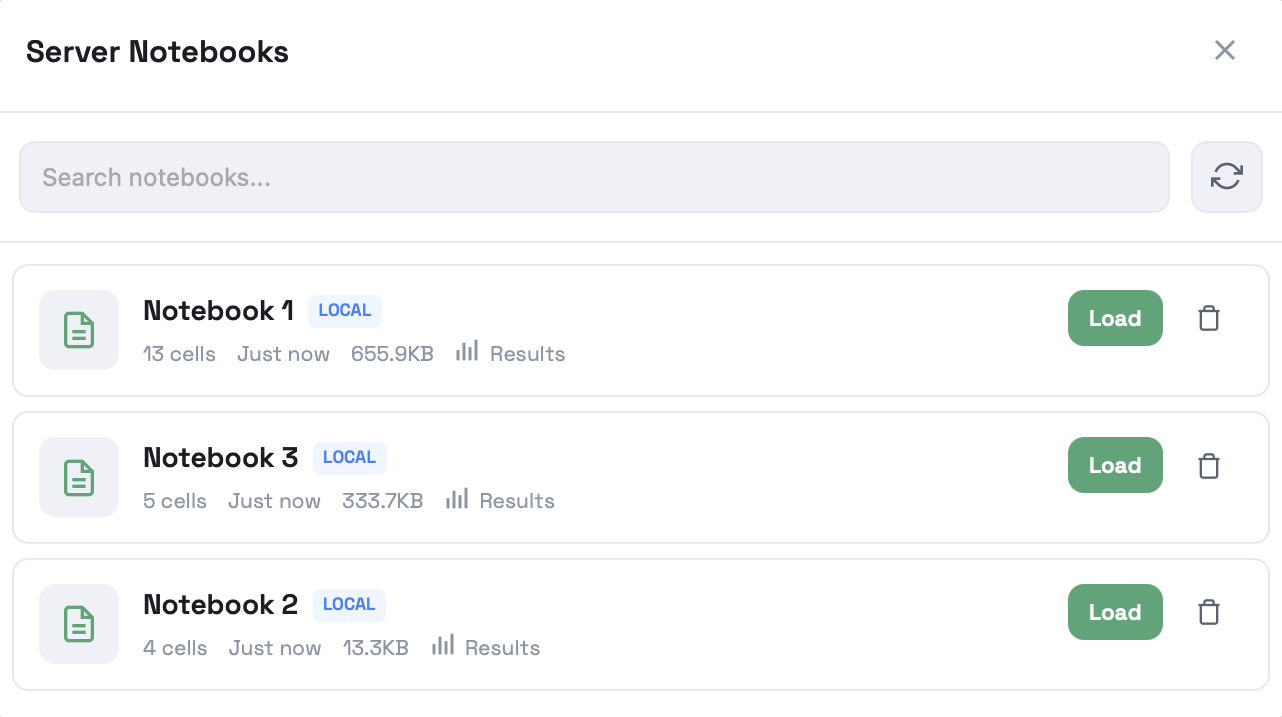This screenshot has height=717, width=1282.
Task: Delete Notebook 2 with trash icon
Action: click(1209, 612)
